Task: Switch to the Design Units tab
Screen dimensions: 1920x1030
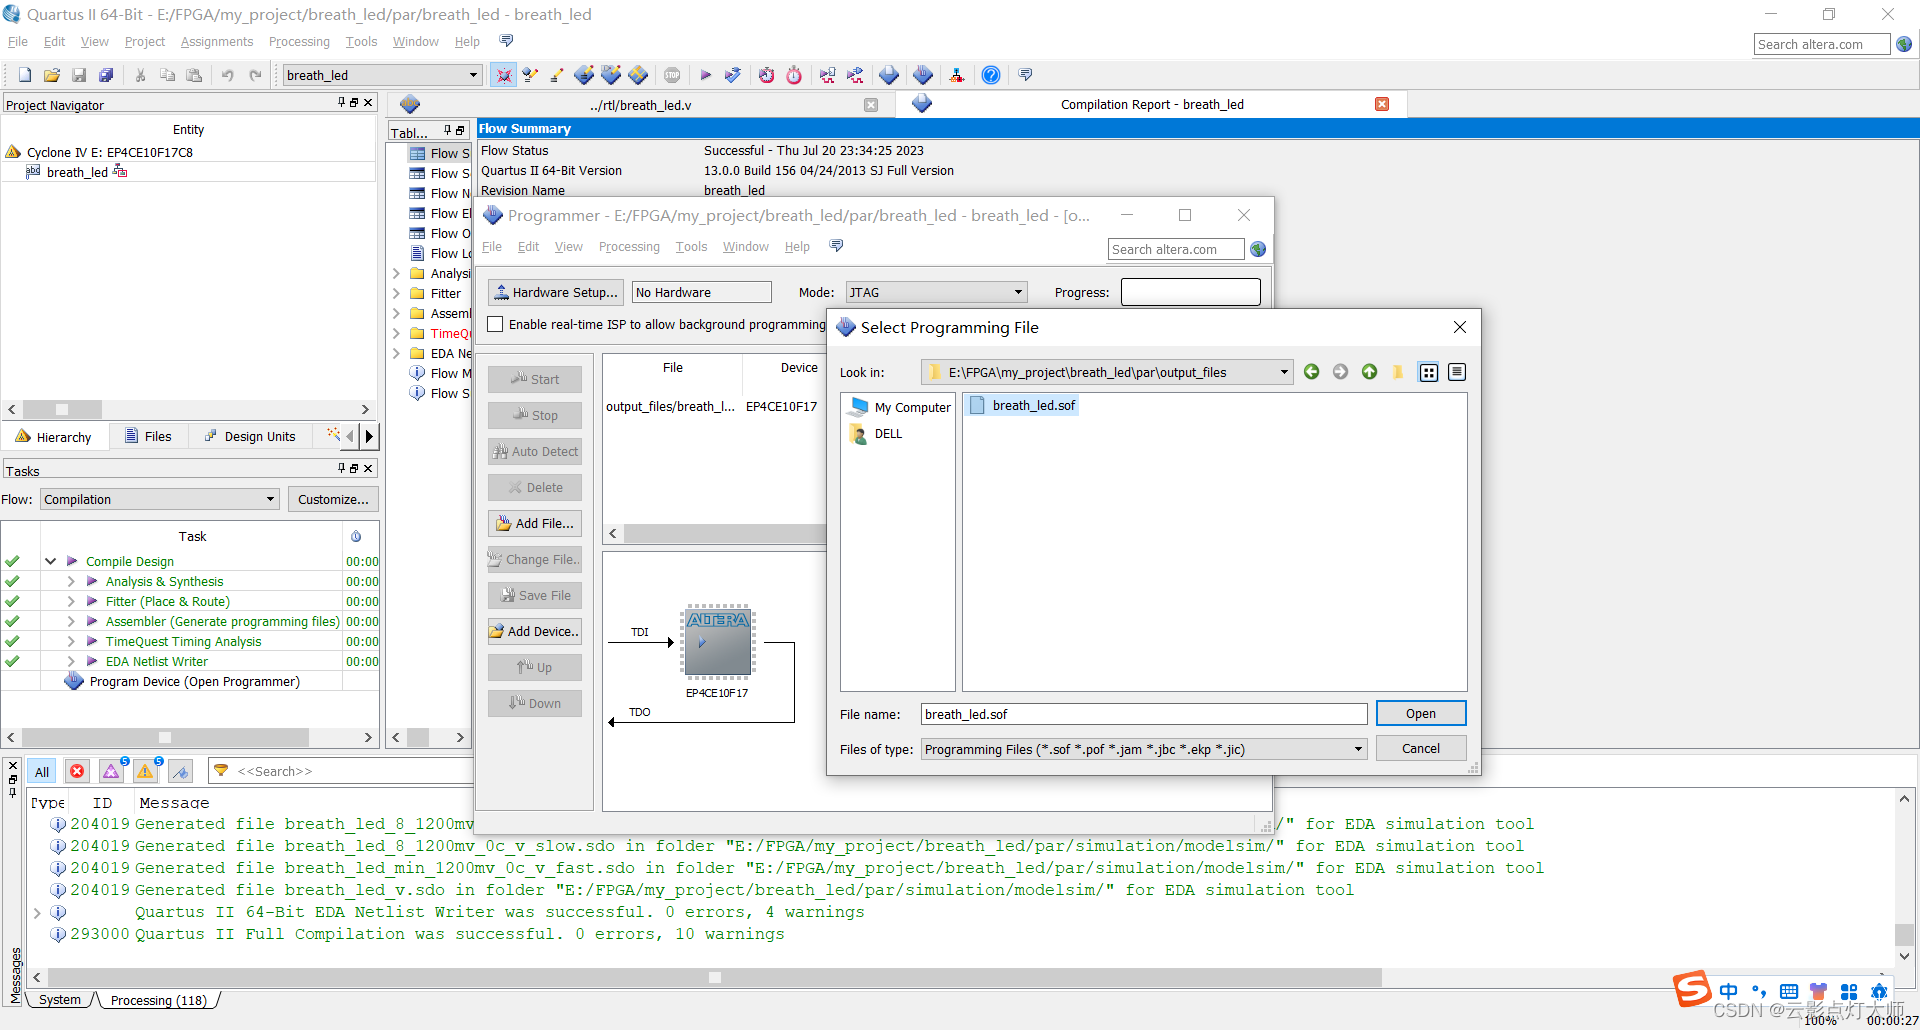Action: pyautogui.click(x=250, y=436)
